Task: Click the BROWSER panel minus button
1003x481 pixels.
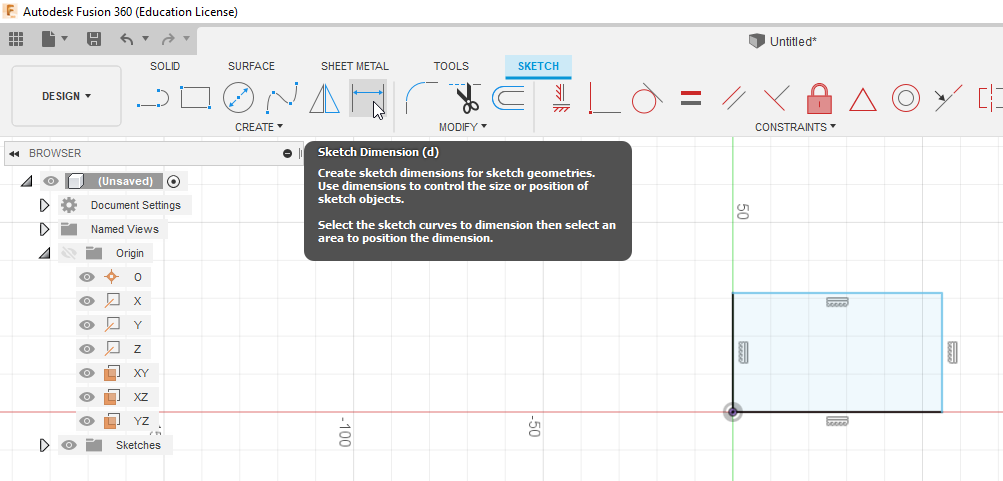Action: pos(287,154)
